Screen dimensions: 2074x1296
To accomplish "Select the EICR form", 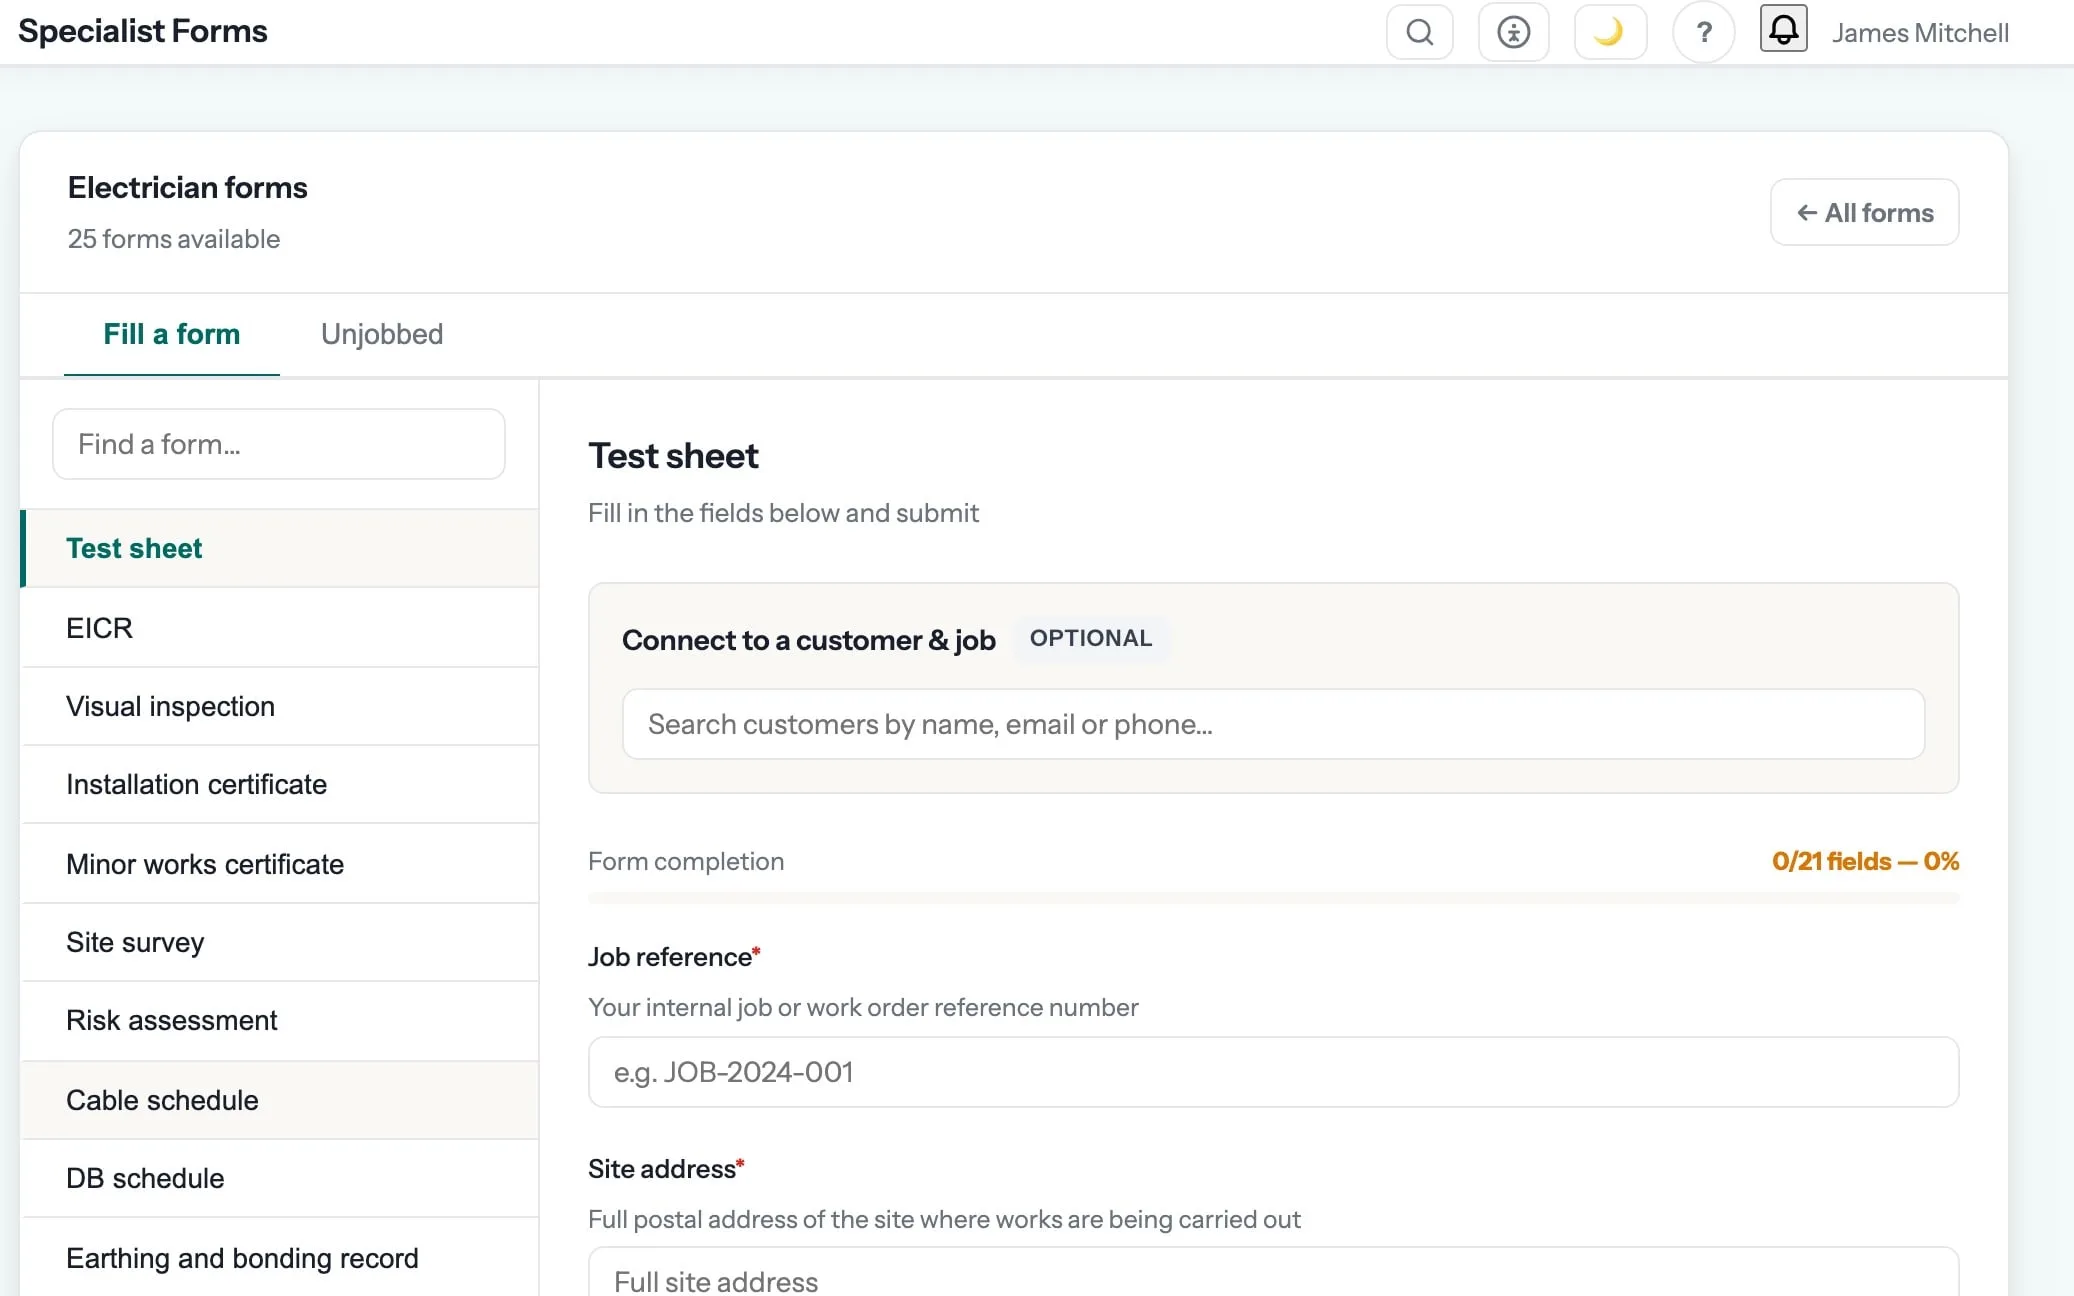I will click(280, 628).
